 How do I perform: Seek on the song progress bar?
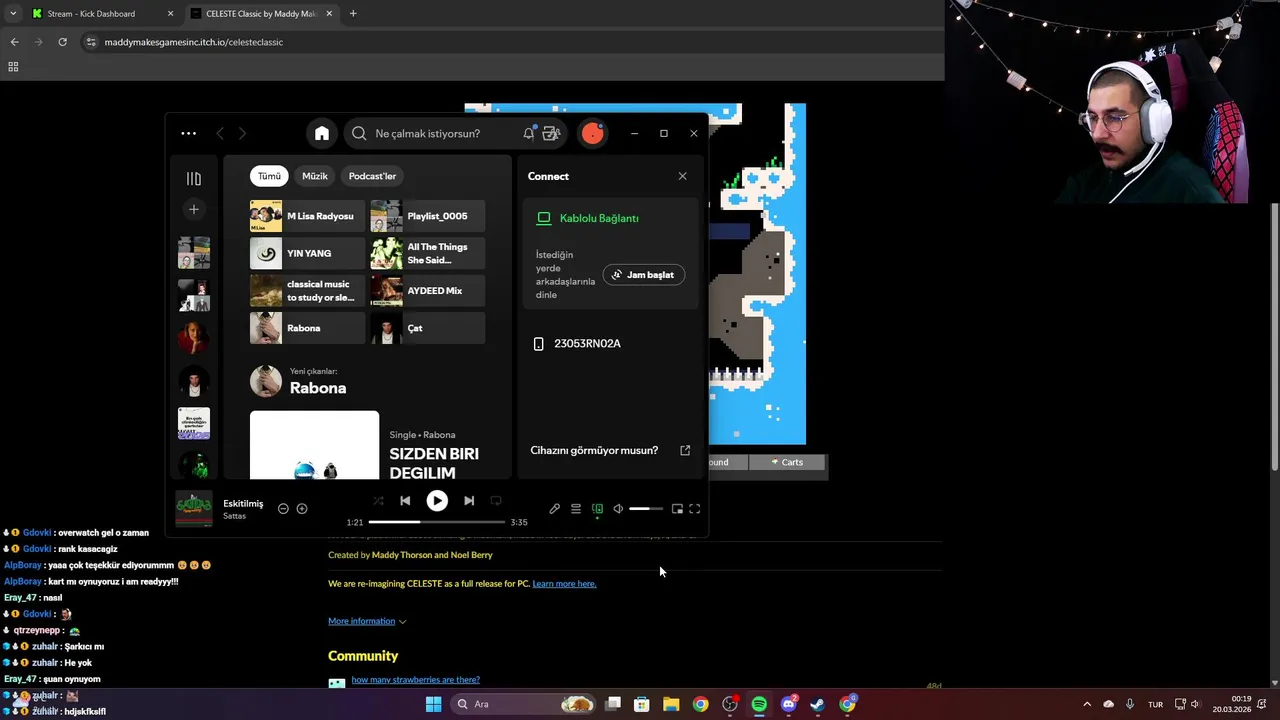click(x=437, y=522)
